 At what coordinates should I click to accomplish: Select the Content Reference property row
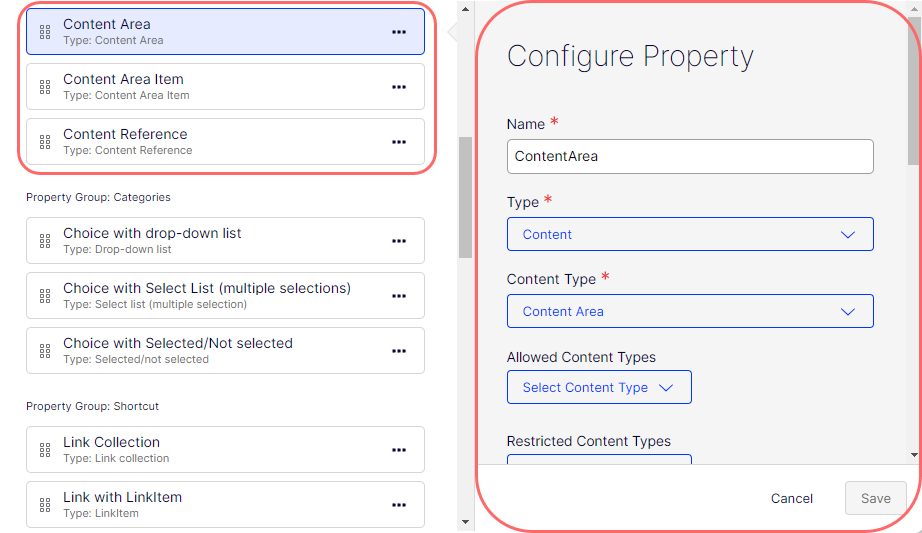tap(225, 142)
